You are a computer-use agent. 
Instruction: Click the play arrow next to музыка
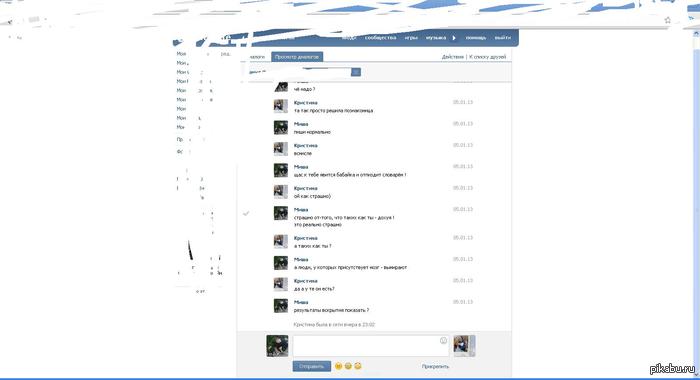[454, 38]
